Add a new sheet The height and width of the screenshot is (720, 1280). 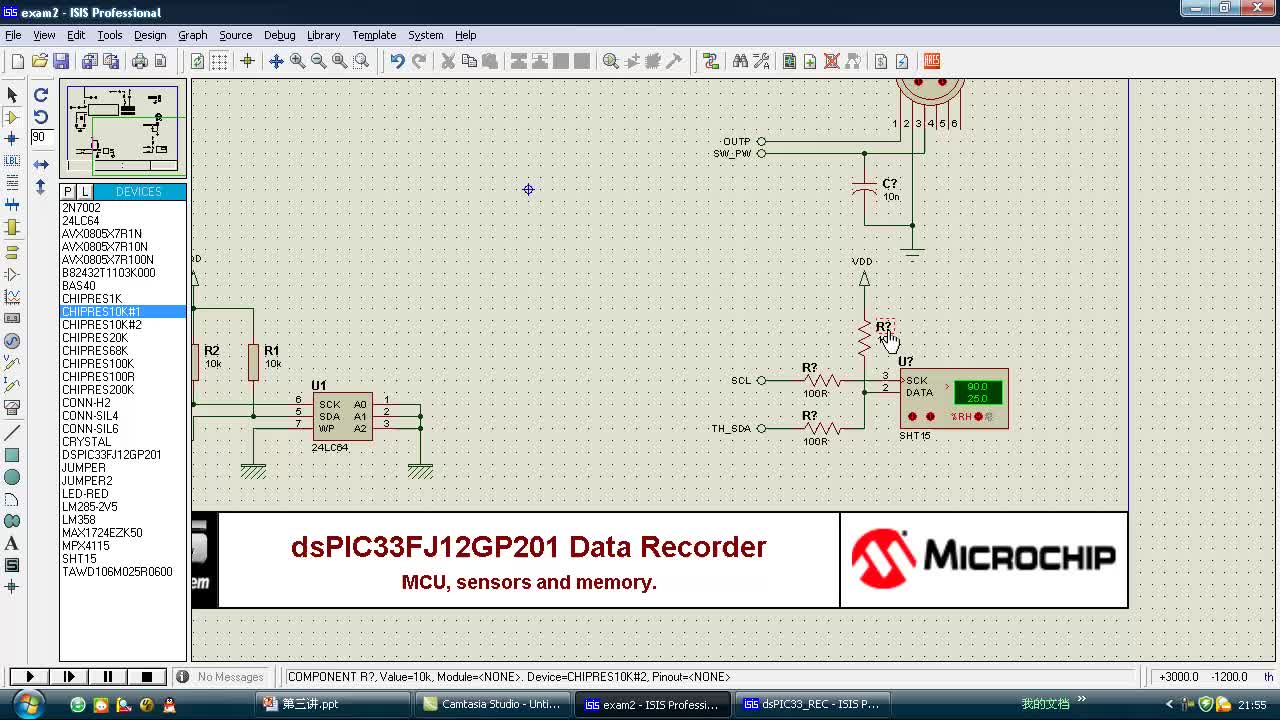coord(810,61)
